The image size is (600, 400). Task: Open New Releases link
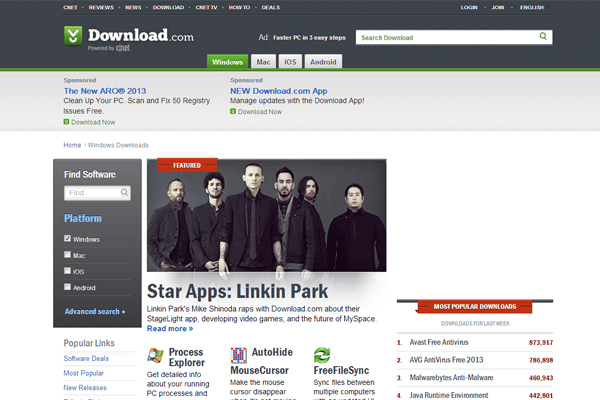click(x=85, y=387)
